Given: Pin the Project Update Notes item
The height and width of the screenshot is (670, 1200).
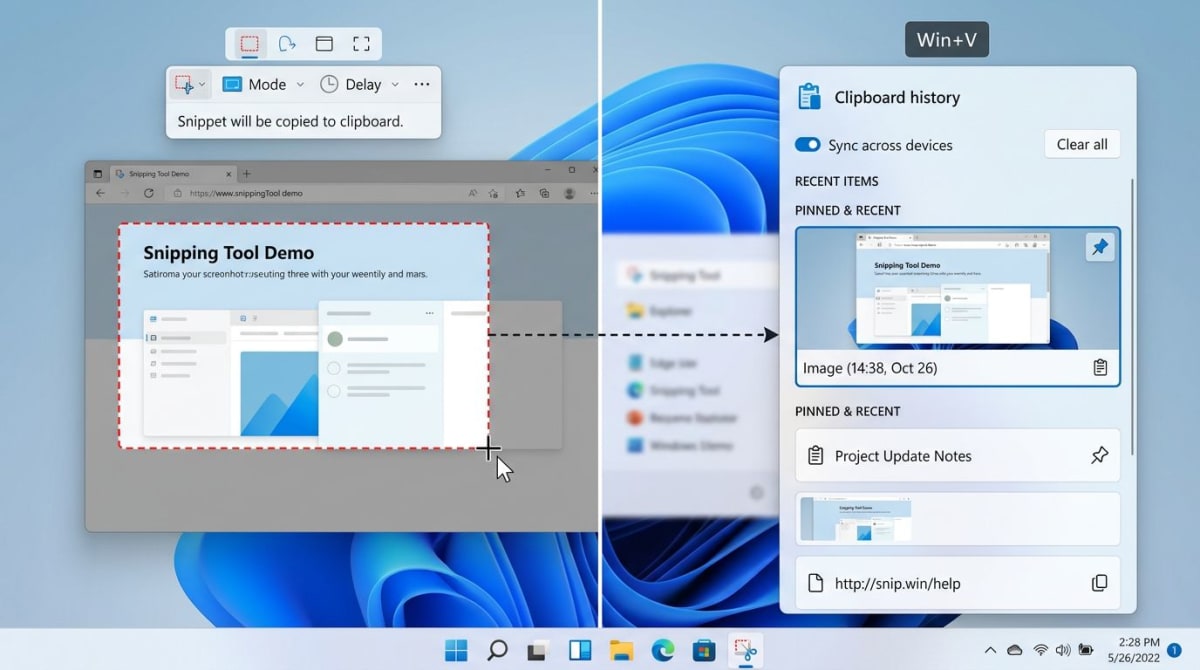Looking at the screenshot, I should pyautogui.click(x=1099, y=456).
